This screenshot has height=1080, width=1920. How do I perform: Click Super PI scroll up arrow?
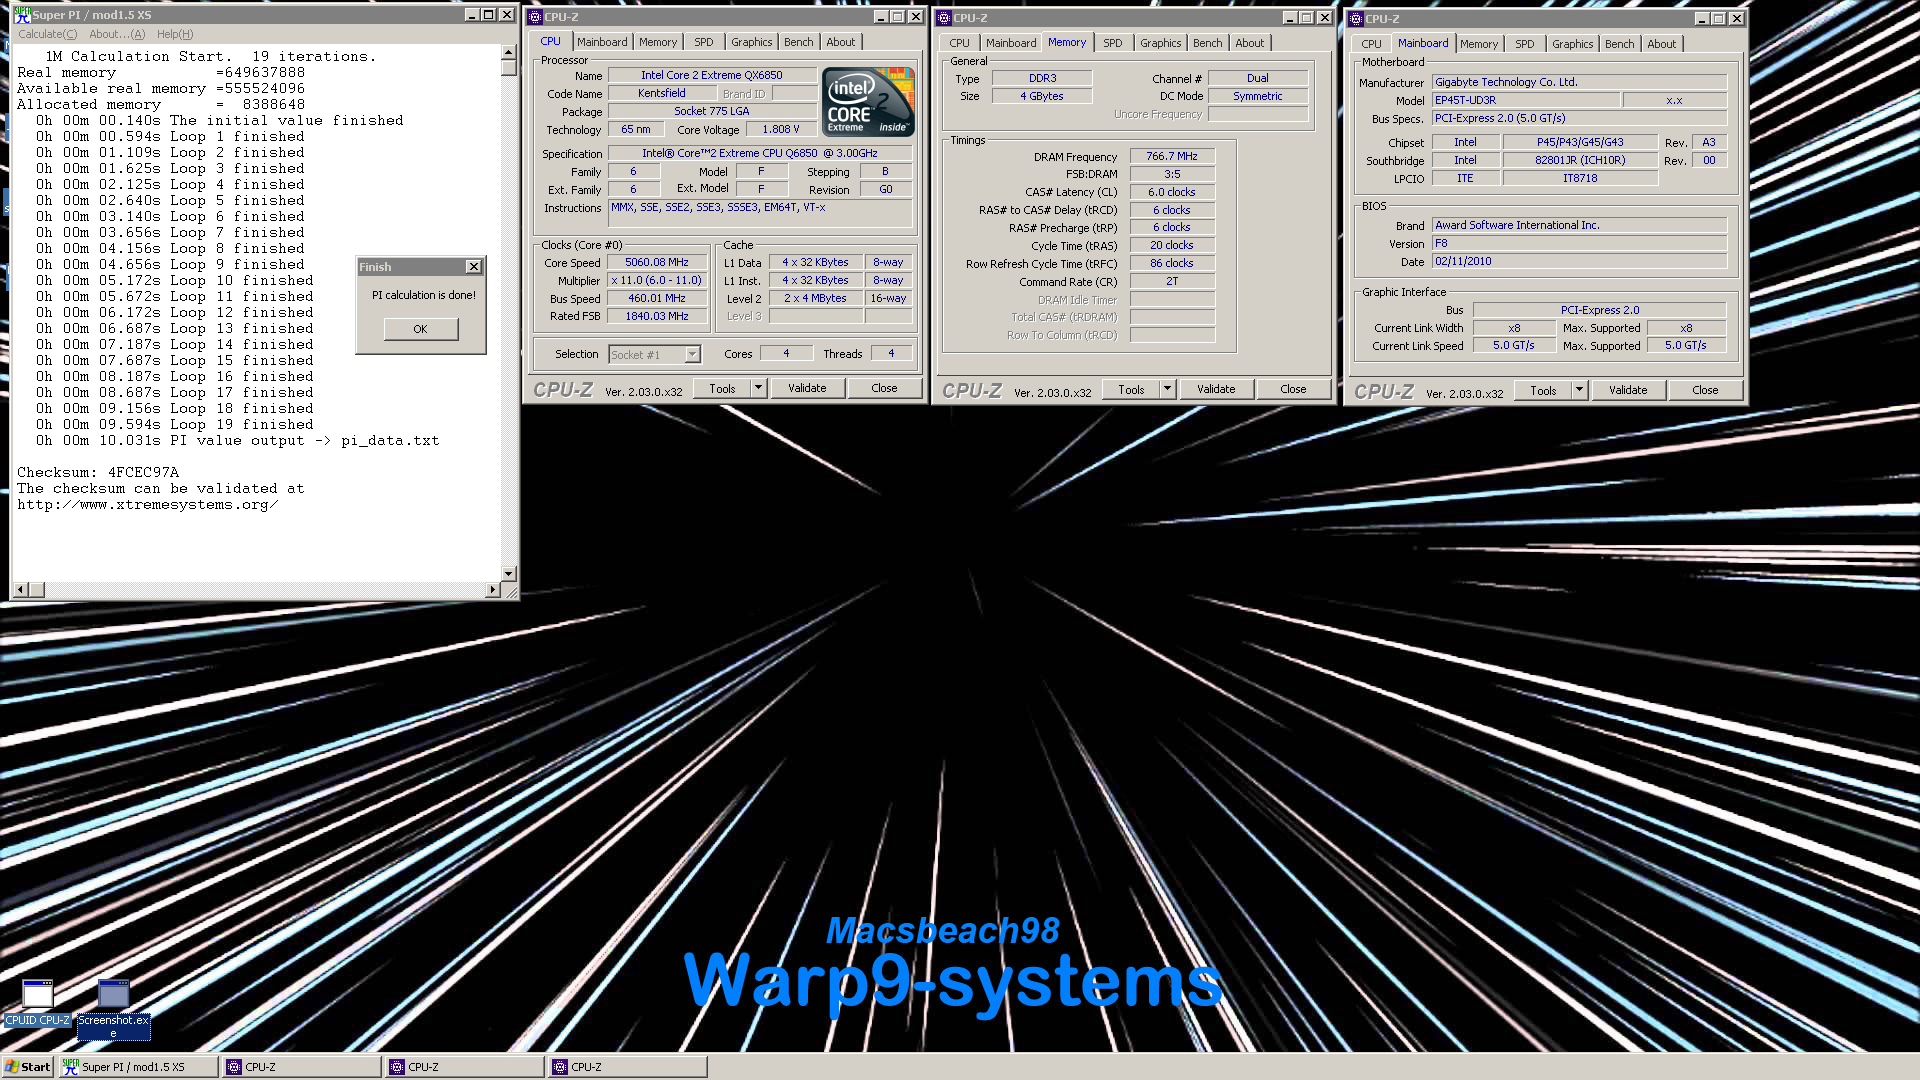point(508,52)
